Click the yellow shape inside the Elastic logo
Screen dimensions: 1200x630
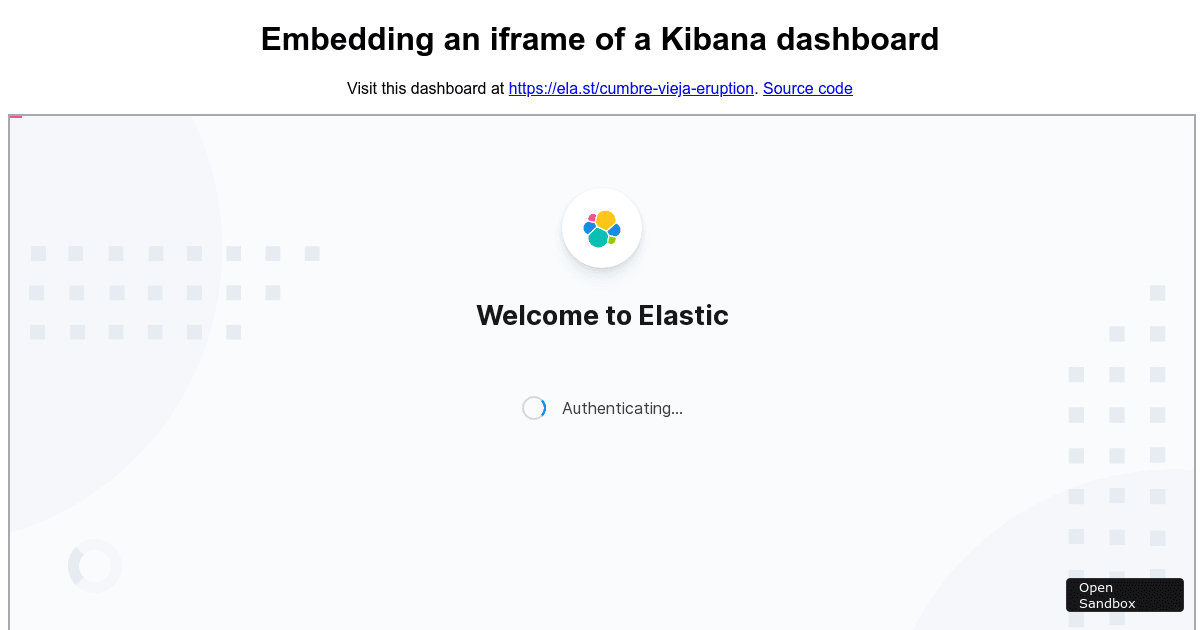(604, 220)
